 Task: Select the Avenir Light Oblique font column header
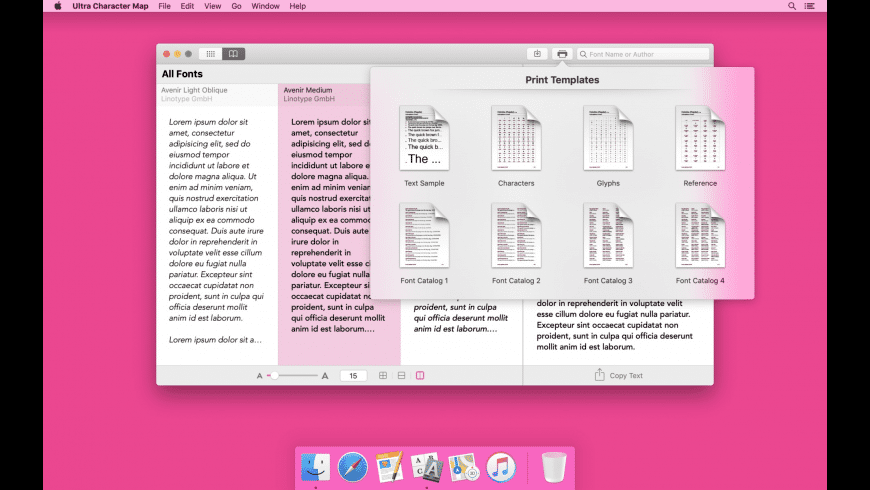coord(217,94)
